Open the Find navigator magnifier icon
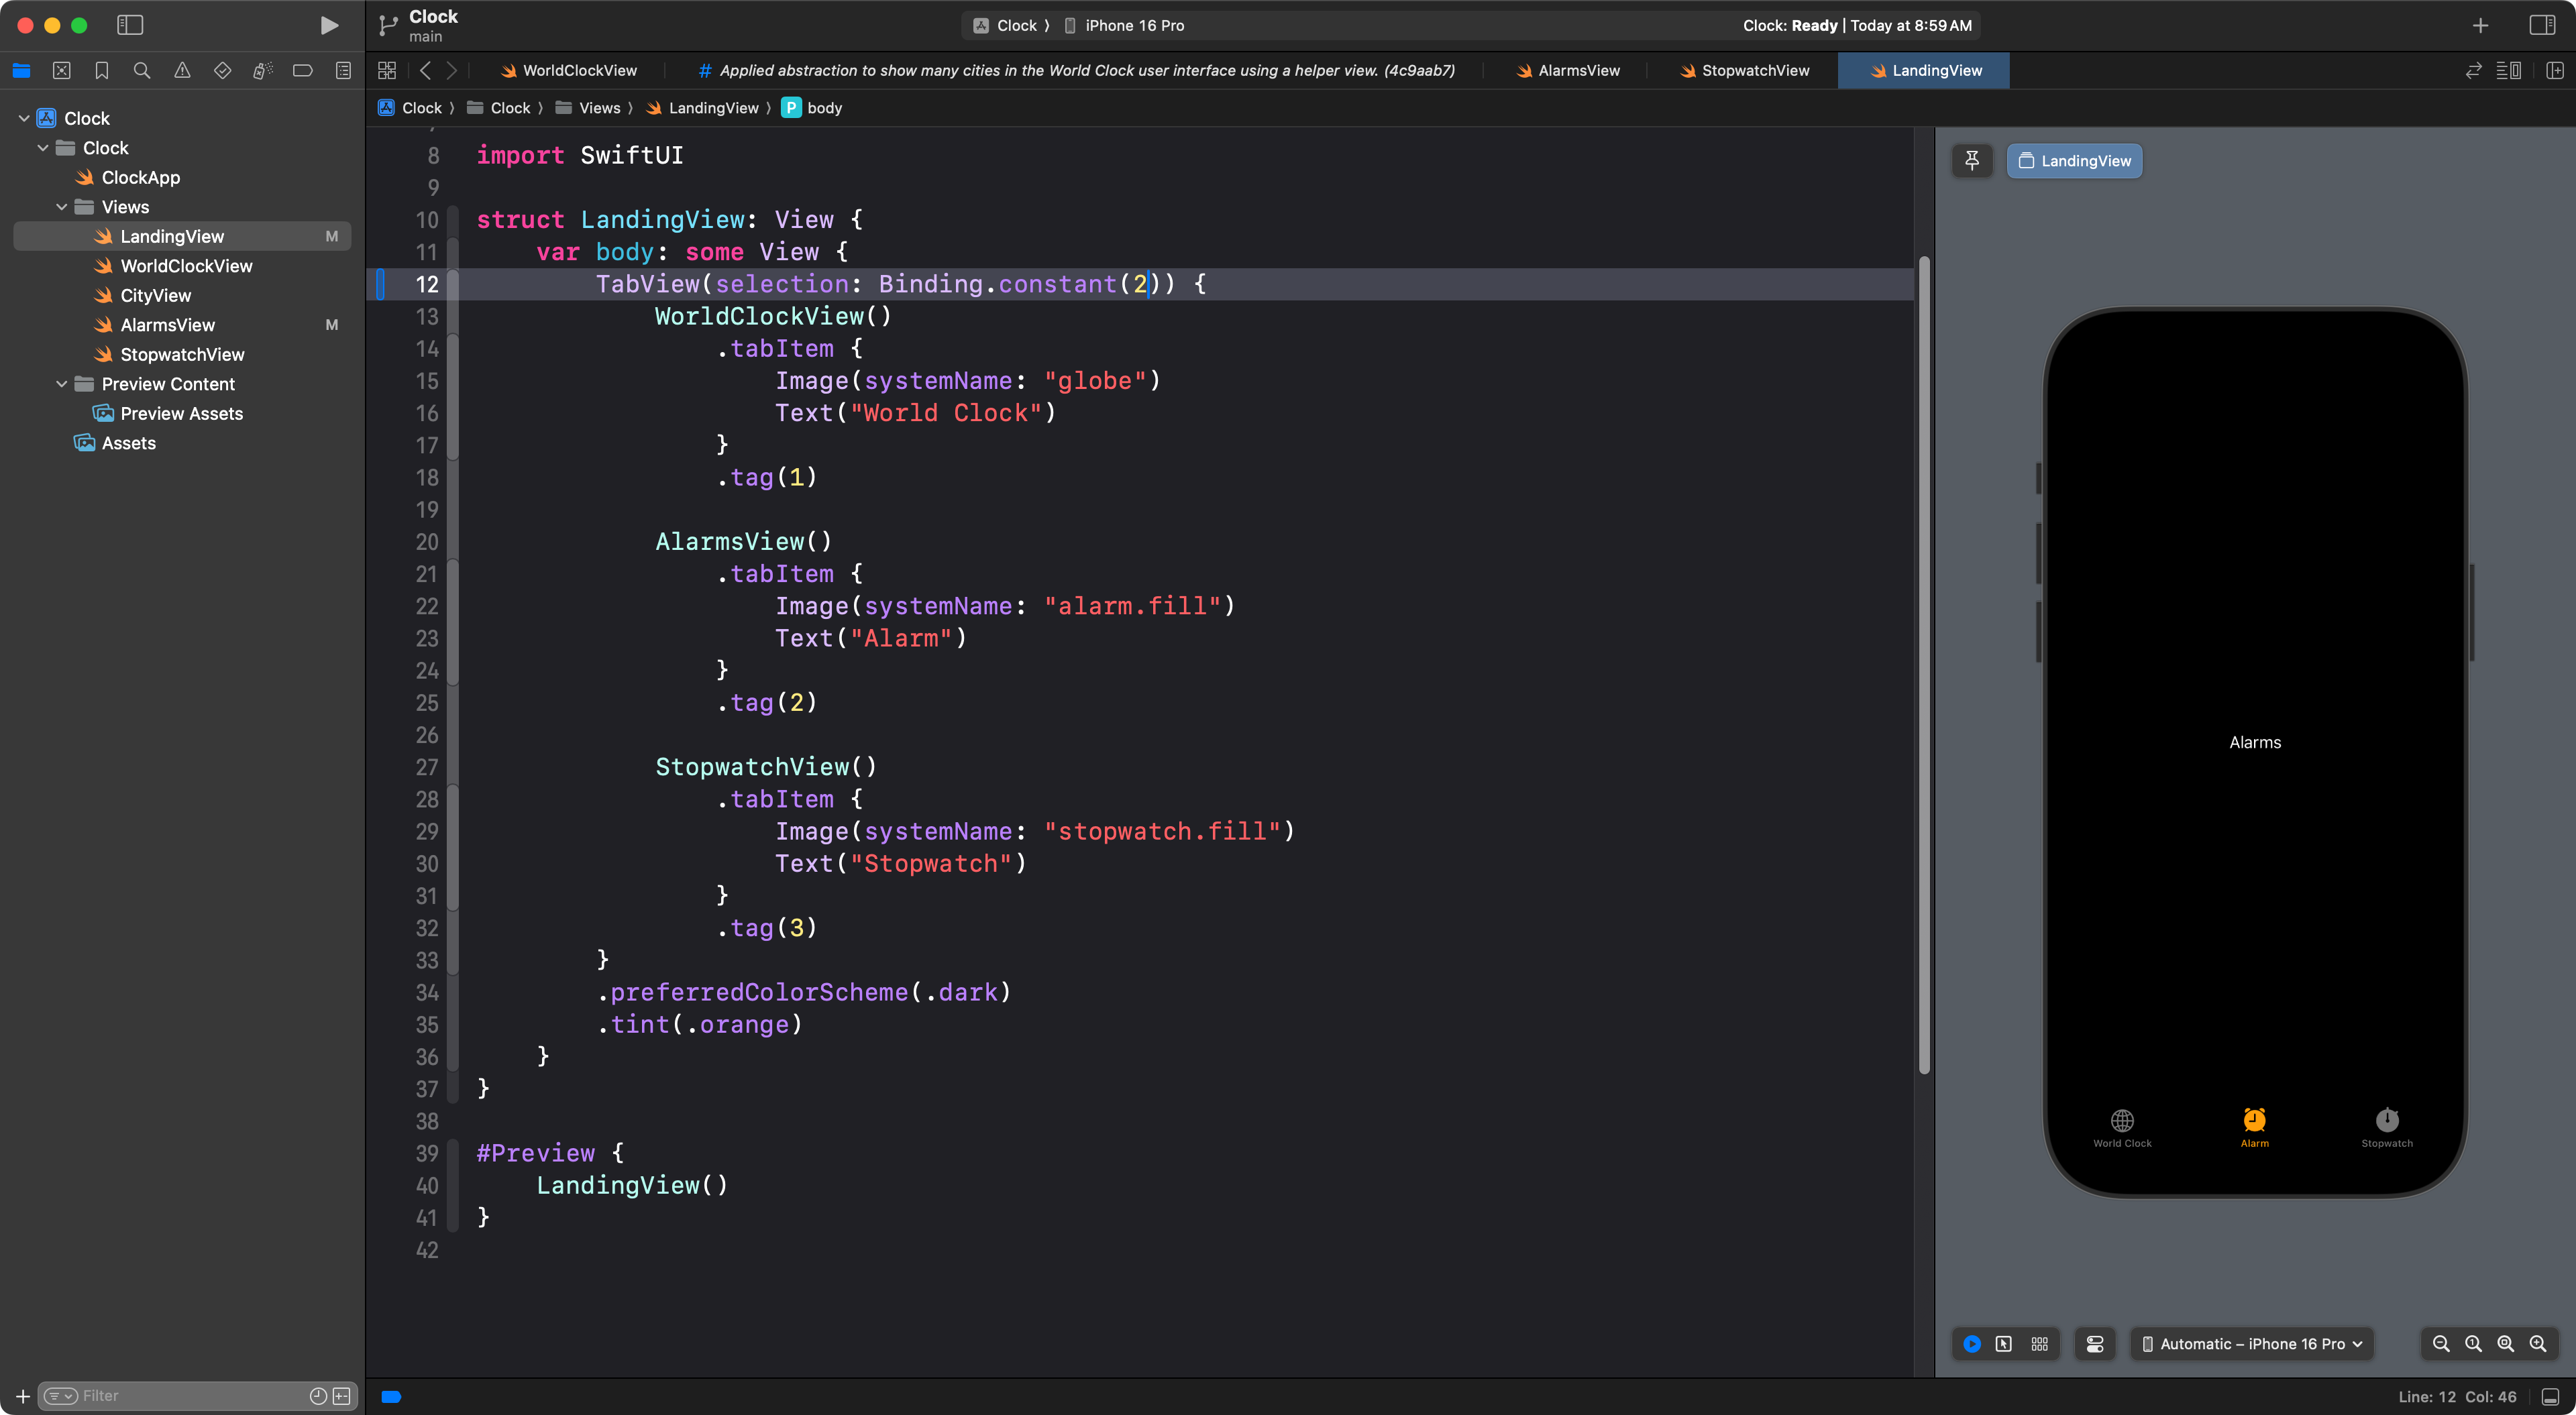This screenshot has height=1415, width=2576. 142,70
